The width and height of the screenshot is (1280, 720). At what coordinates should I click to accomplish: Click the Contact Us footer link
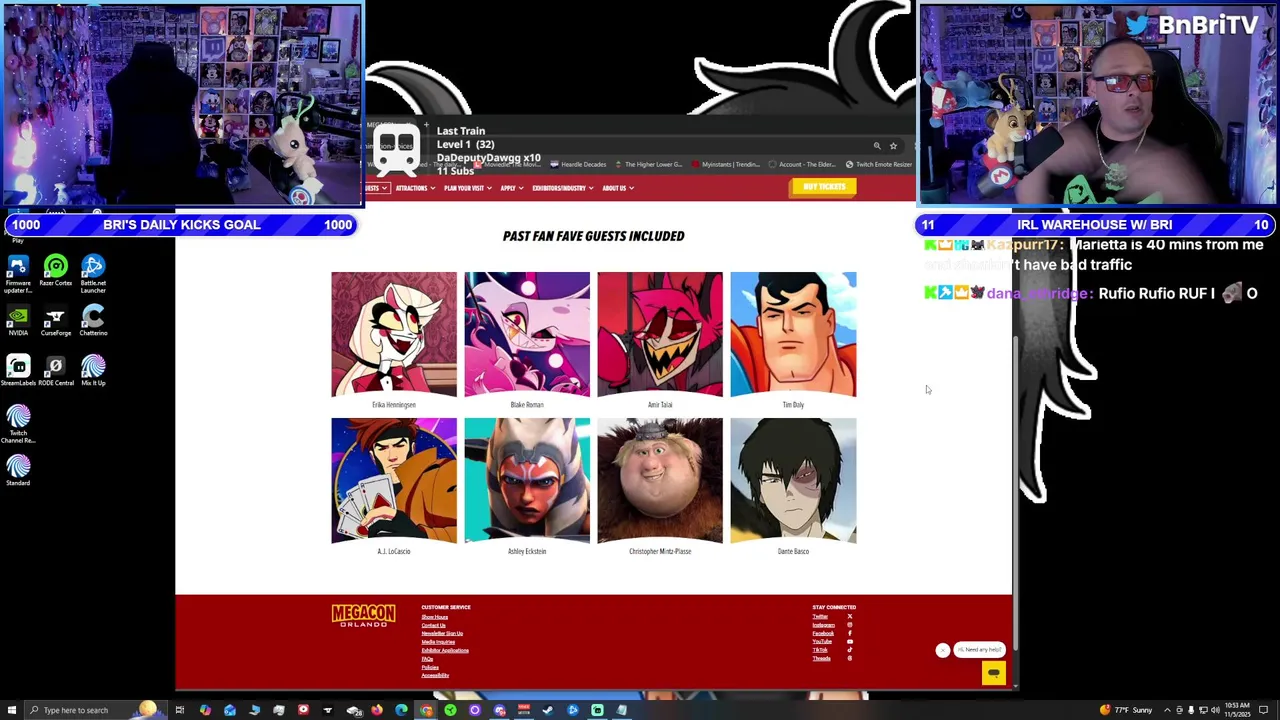coord(433,625)
